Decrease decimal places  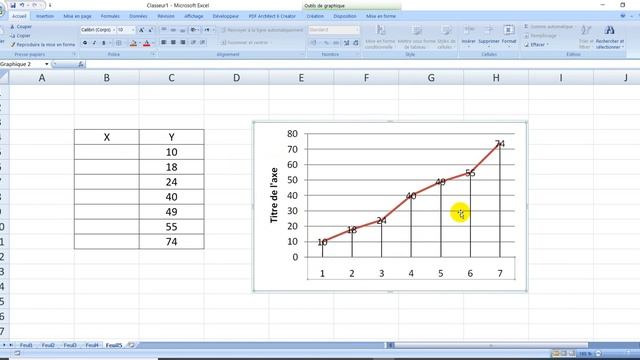(356, 42)
